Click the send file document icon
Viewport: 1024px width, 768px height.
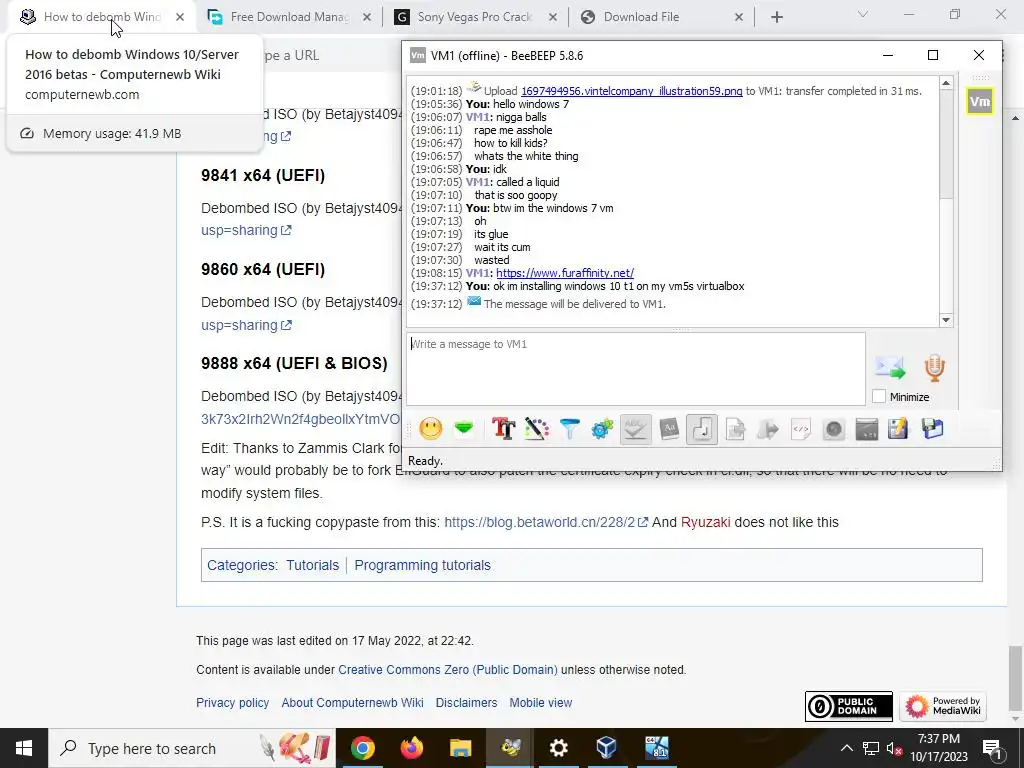tap(735, 429)
